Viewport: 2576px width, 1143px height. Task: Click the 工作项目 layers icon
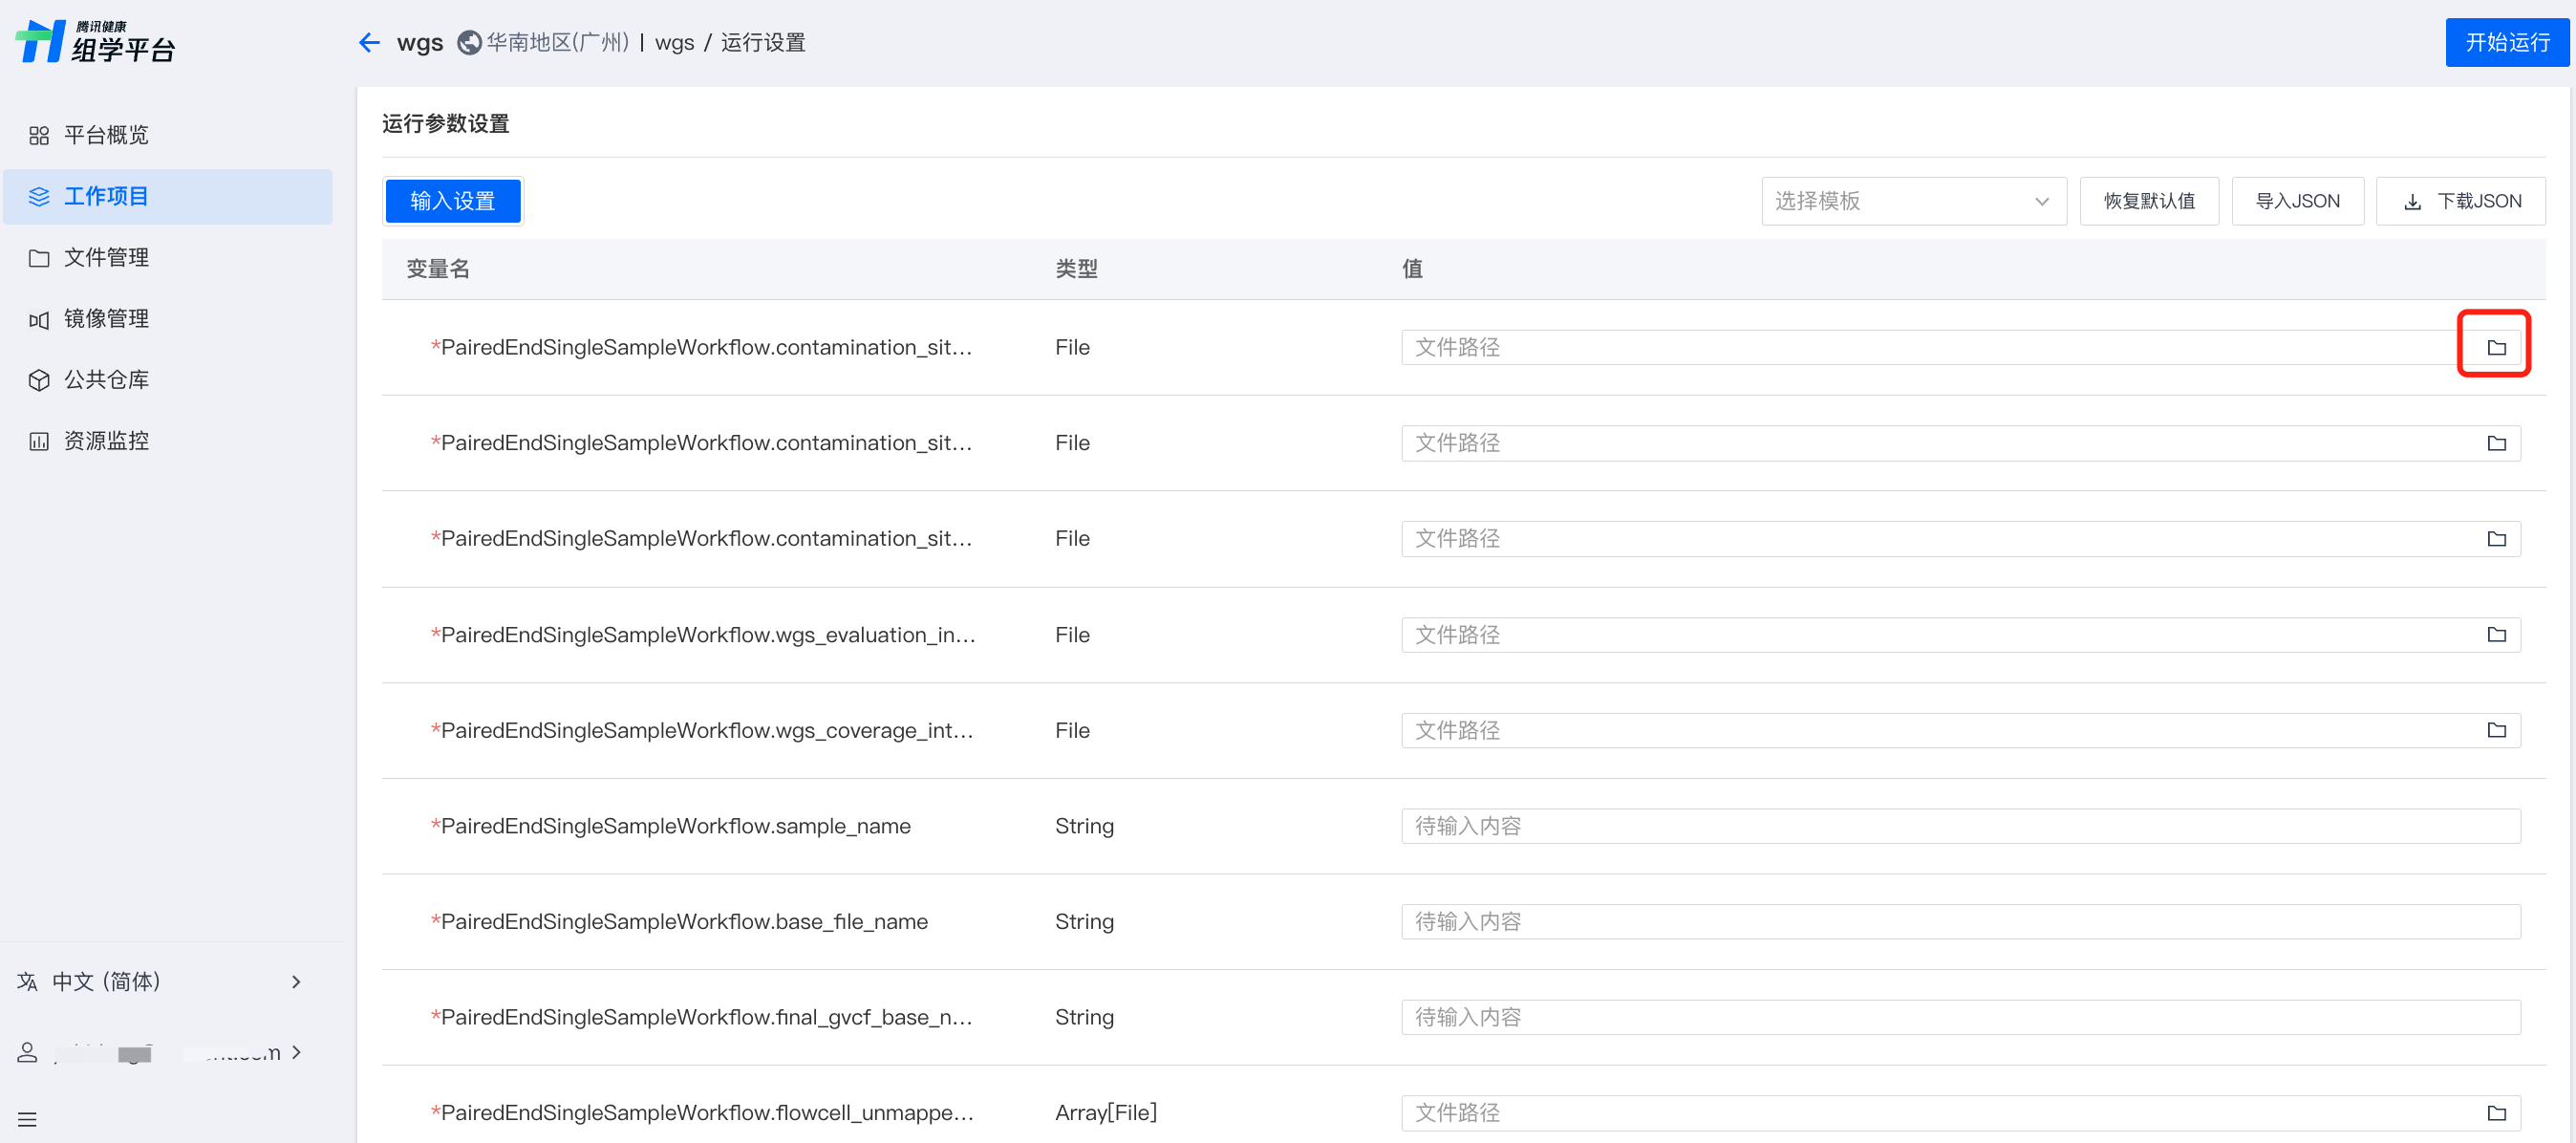39,197
